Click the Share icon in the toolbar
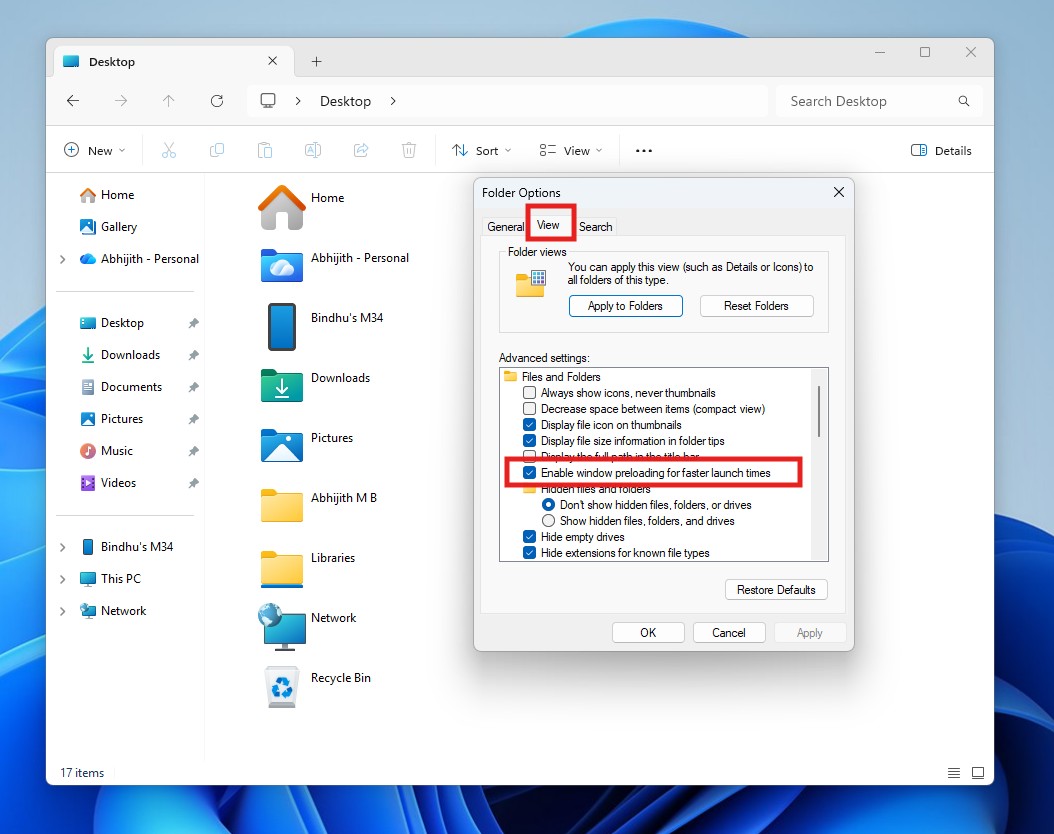The height and width of the screenshot is (834, 1054). pyautogui.click(x=360, y=150)
